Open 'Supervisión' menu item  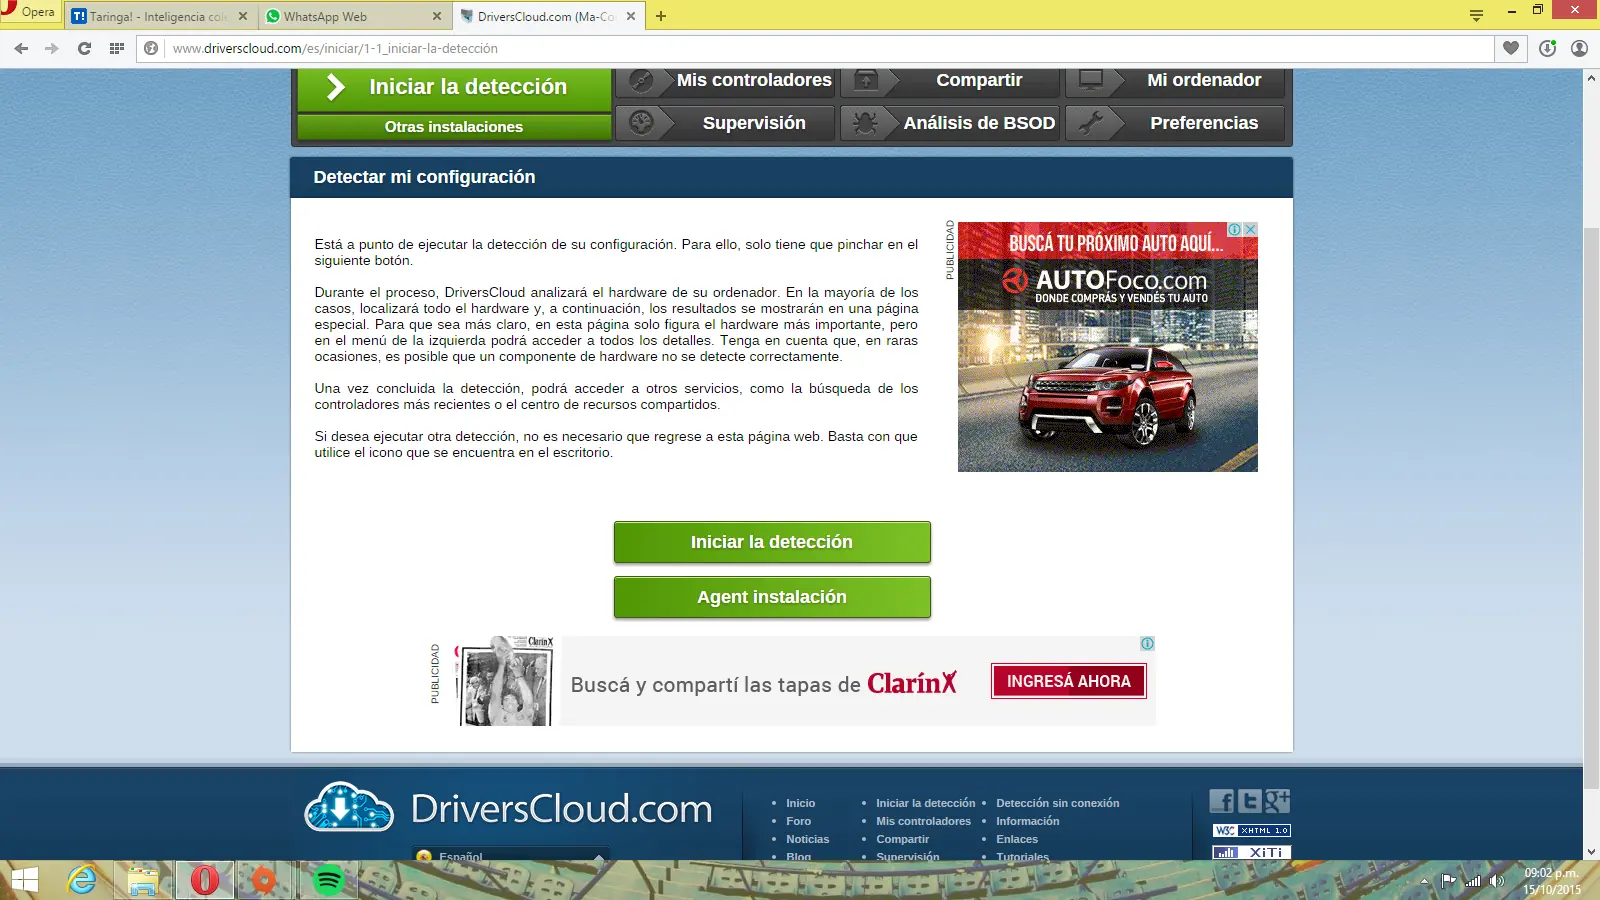[726, 123]
